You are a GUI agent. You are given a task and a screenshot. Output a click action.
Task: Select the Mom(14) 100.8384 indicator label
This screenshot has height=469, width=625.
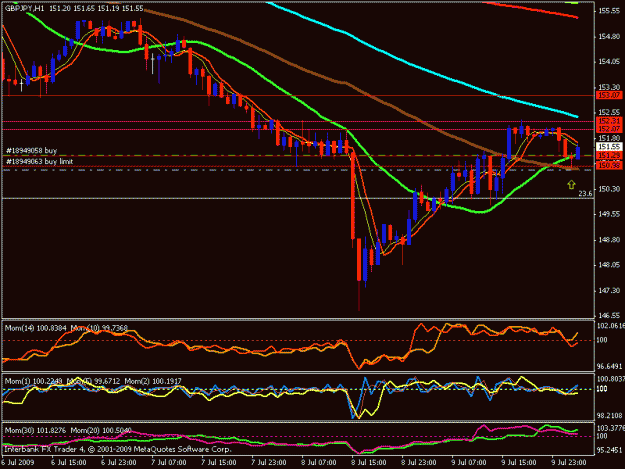[36, 328]
